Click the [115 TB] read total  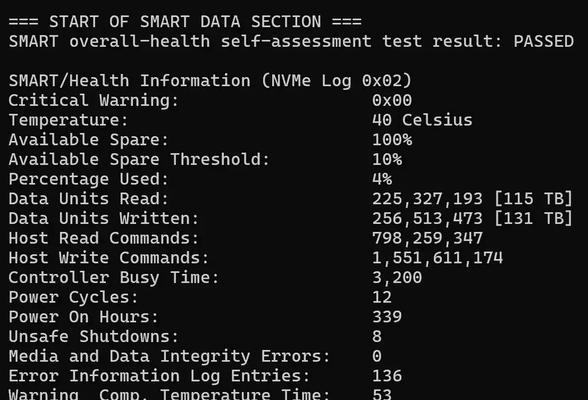[x=534, y=199]
